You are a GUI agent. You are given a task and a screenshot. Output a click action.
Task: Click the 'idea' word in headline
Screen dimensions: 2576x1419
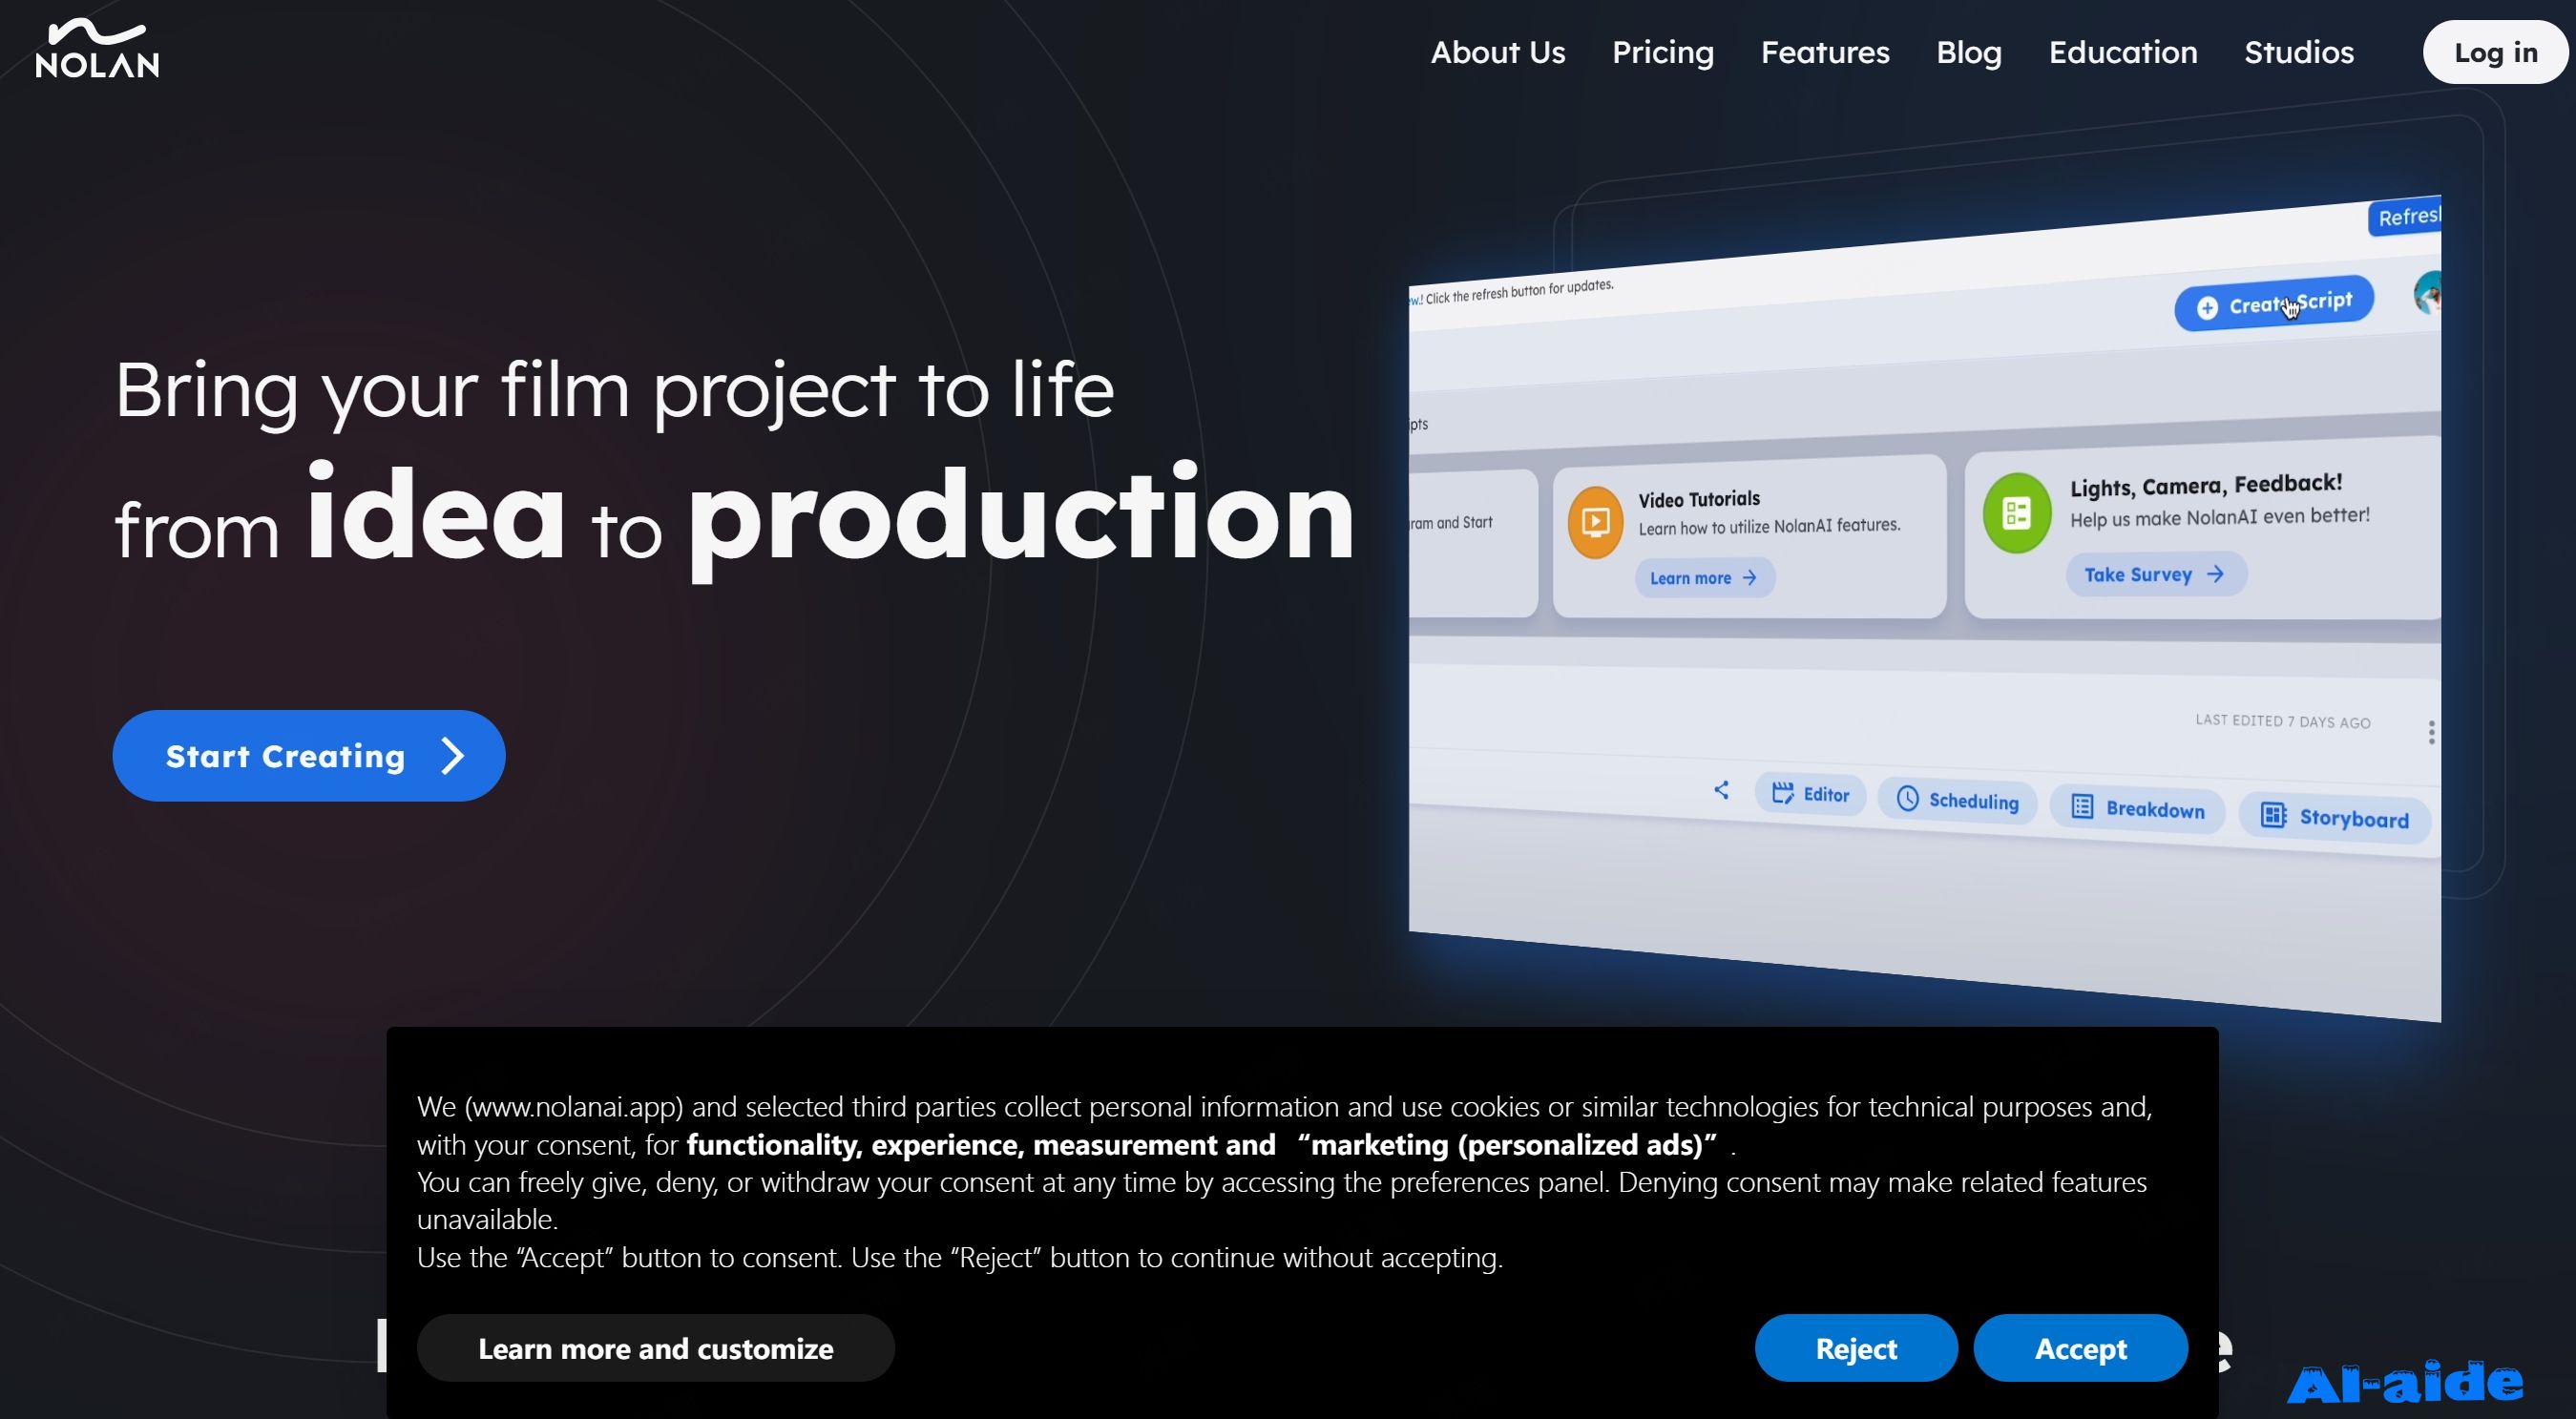pos(436,512)
